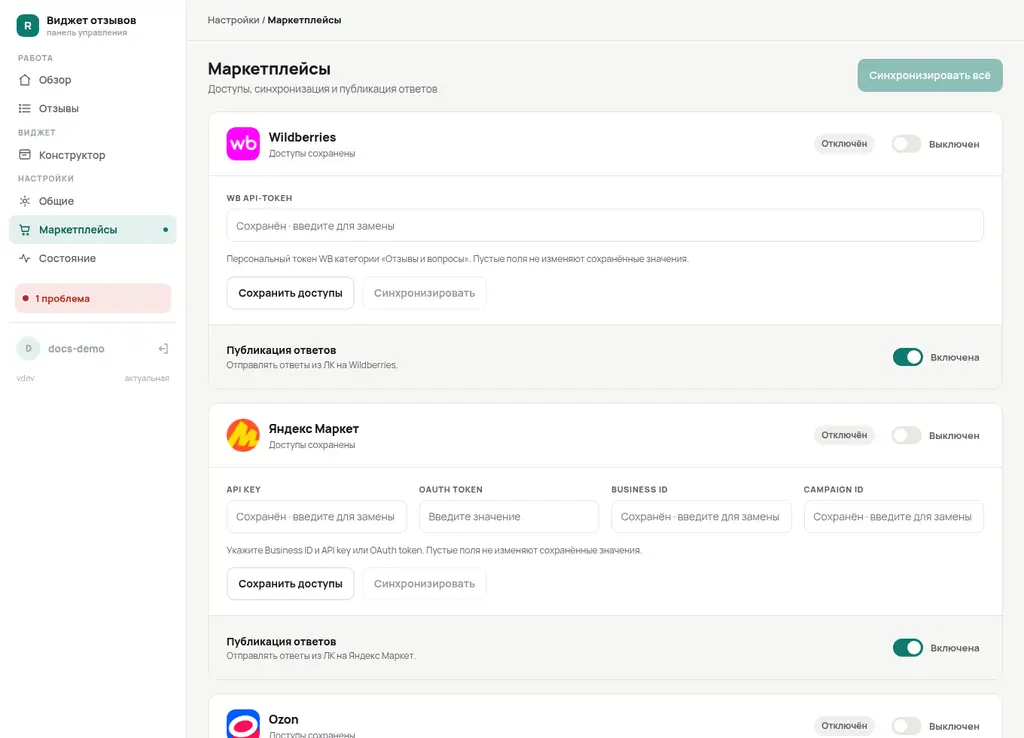
Task: Click the list icon beside Отзывы
Action: click(x=25, y=108)
